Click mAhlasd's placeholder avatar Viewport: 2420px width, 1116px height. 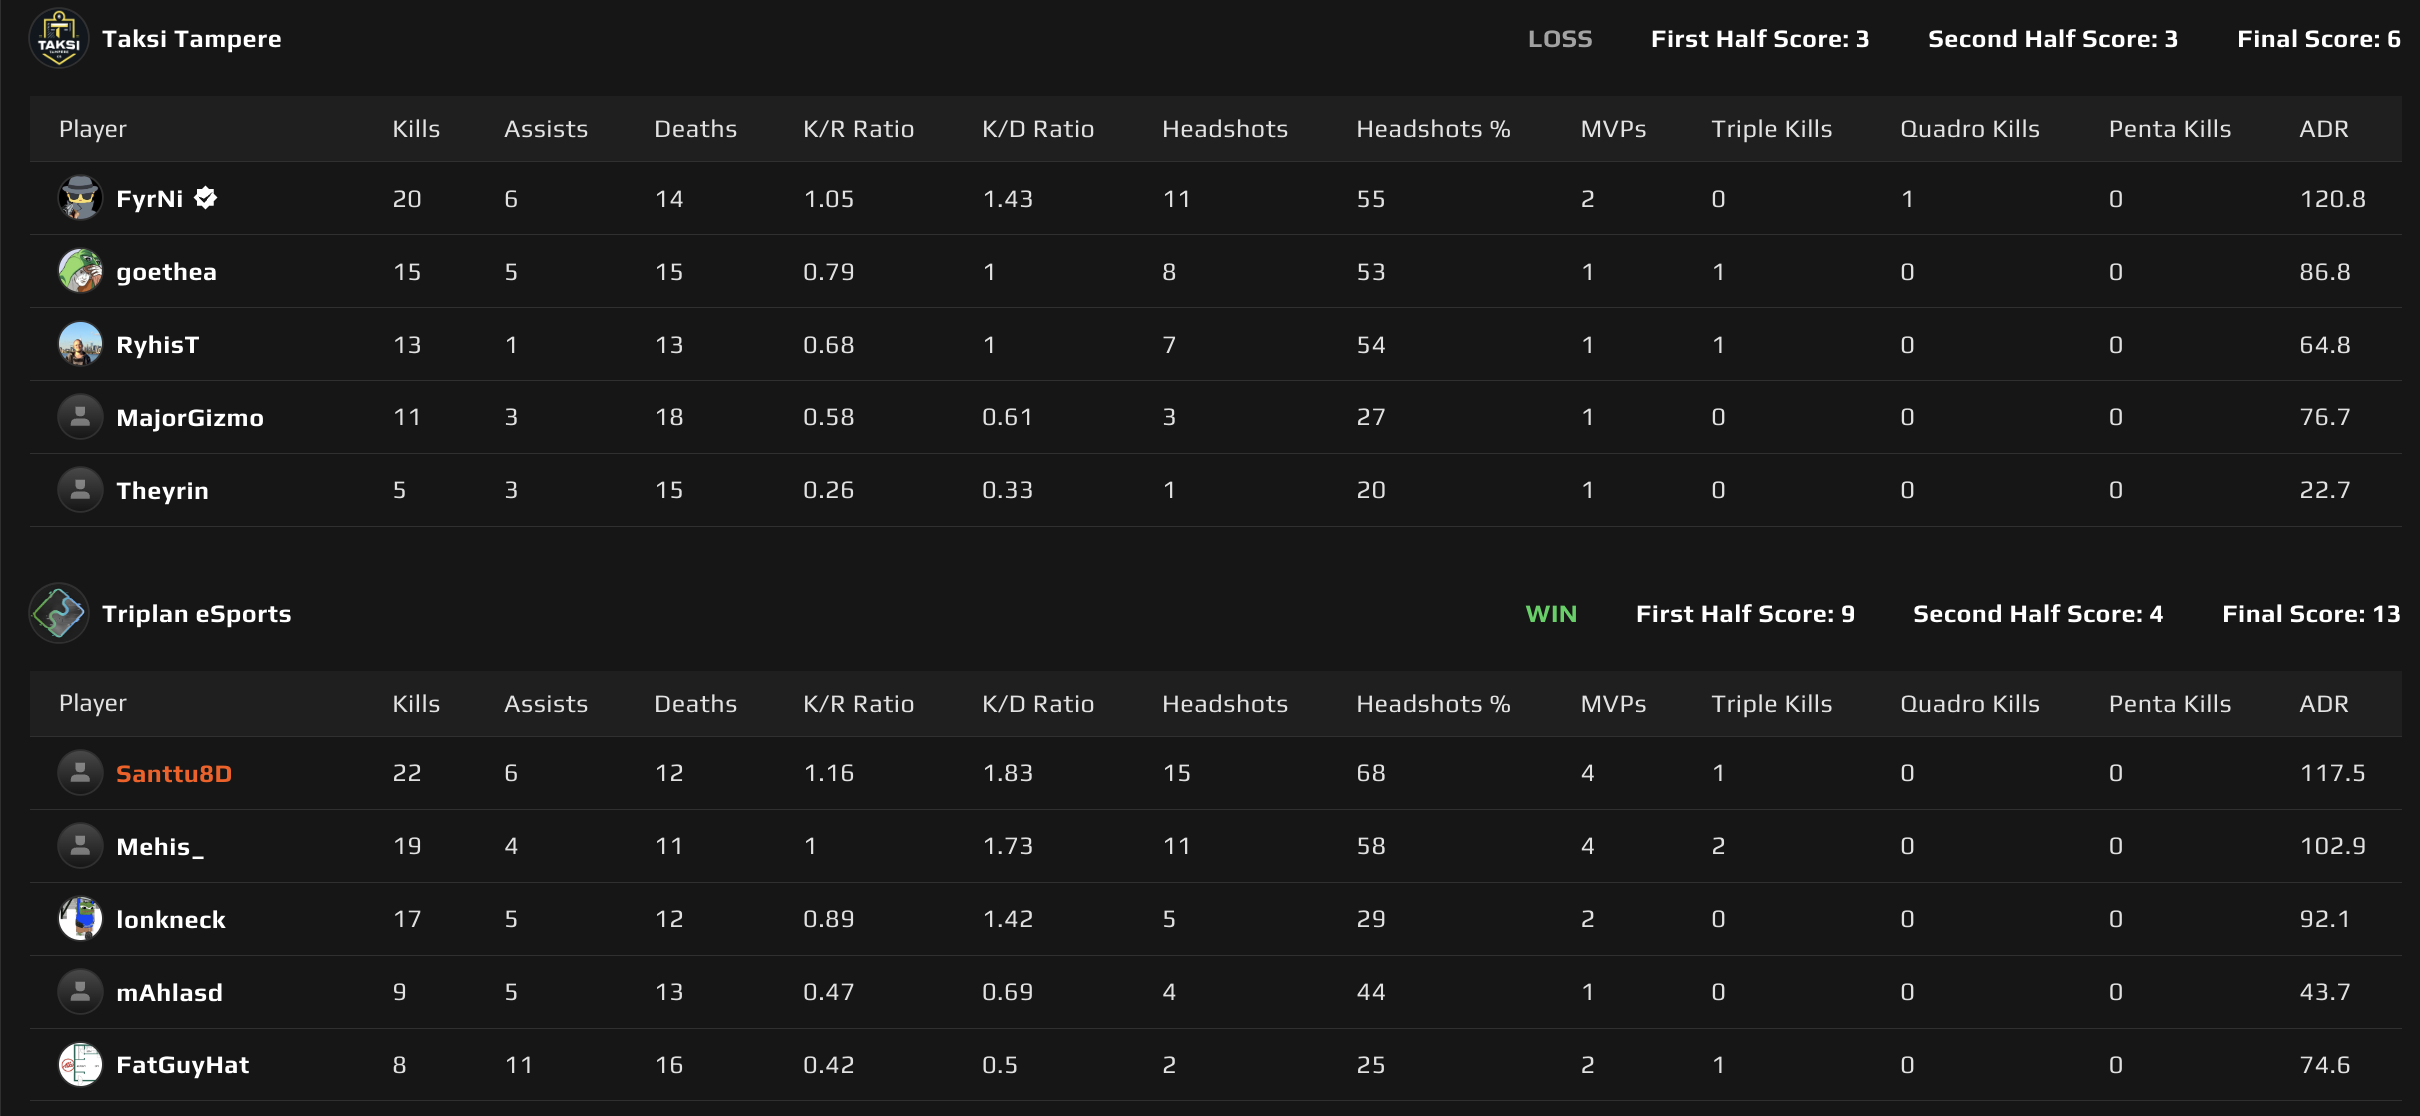tap(81, 991)
